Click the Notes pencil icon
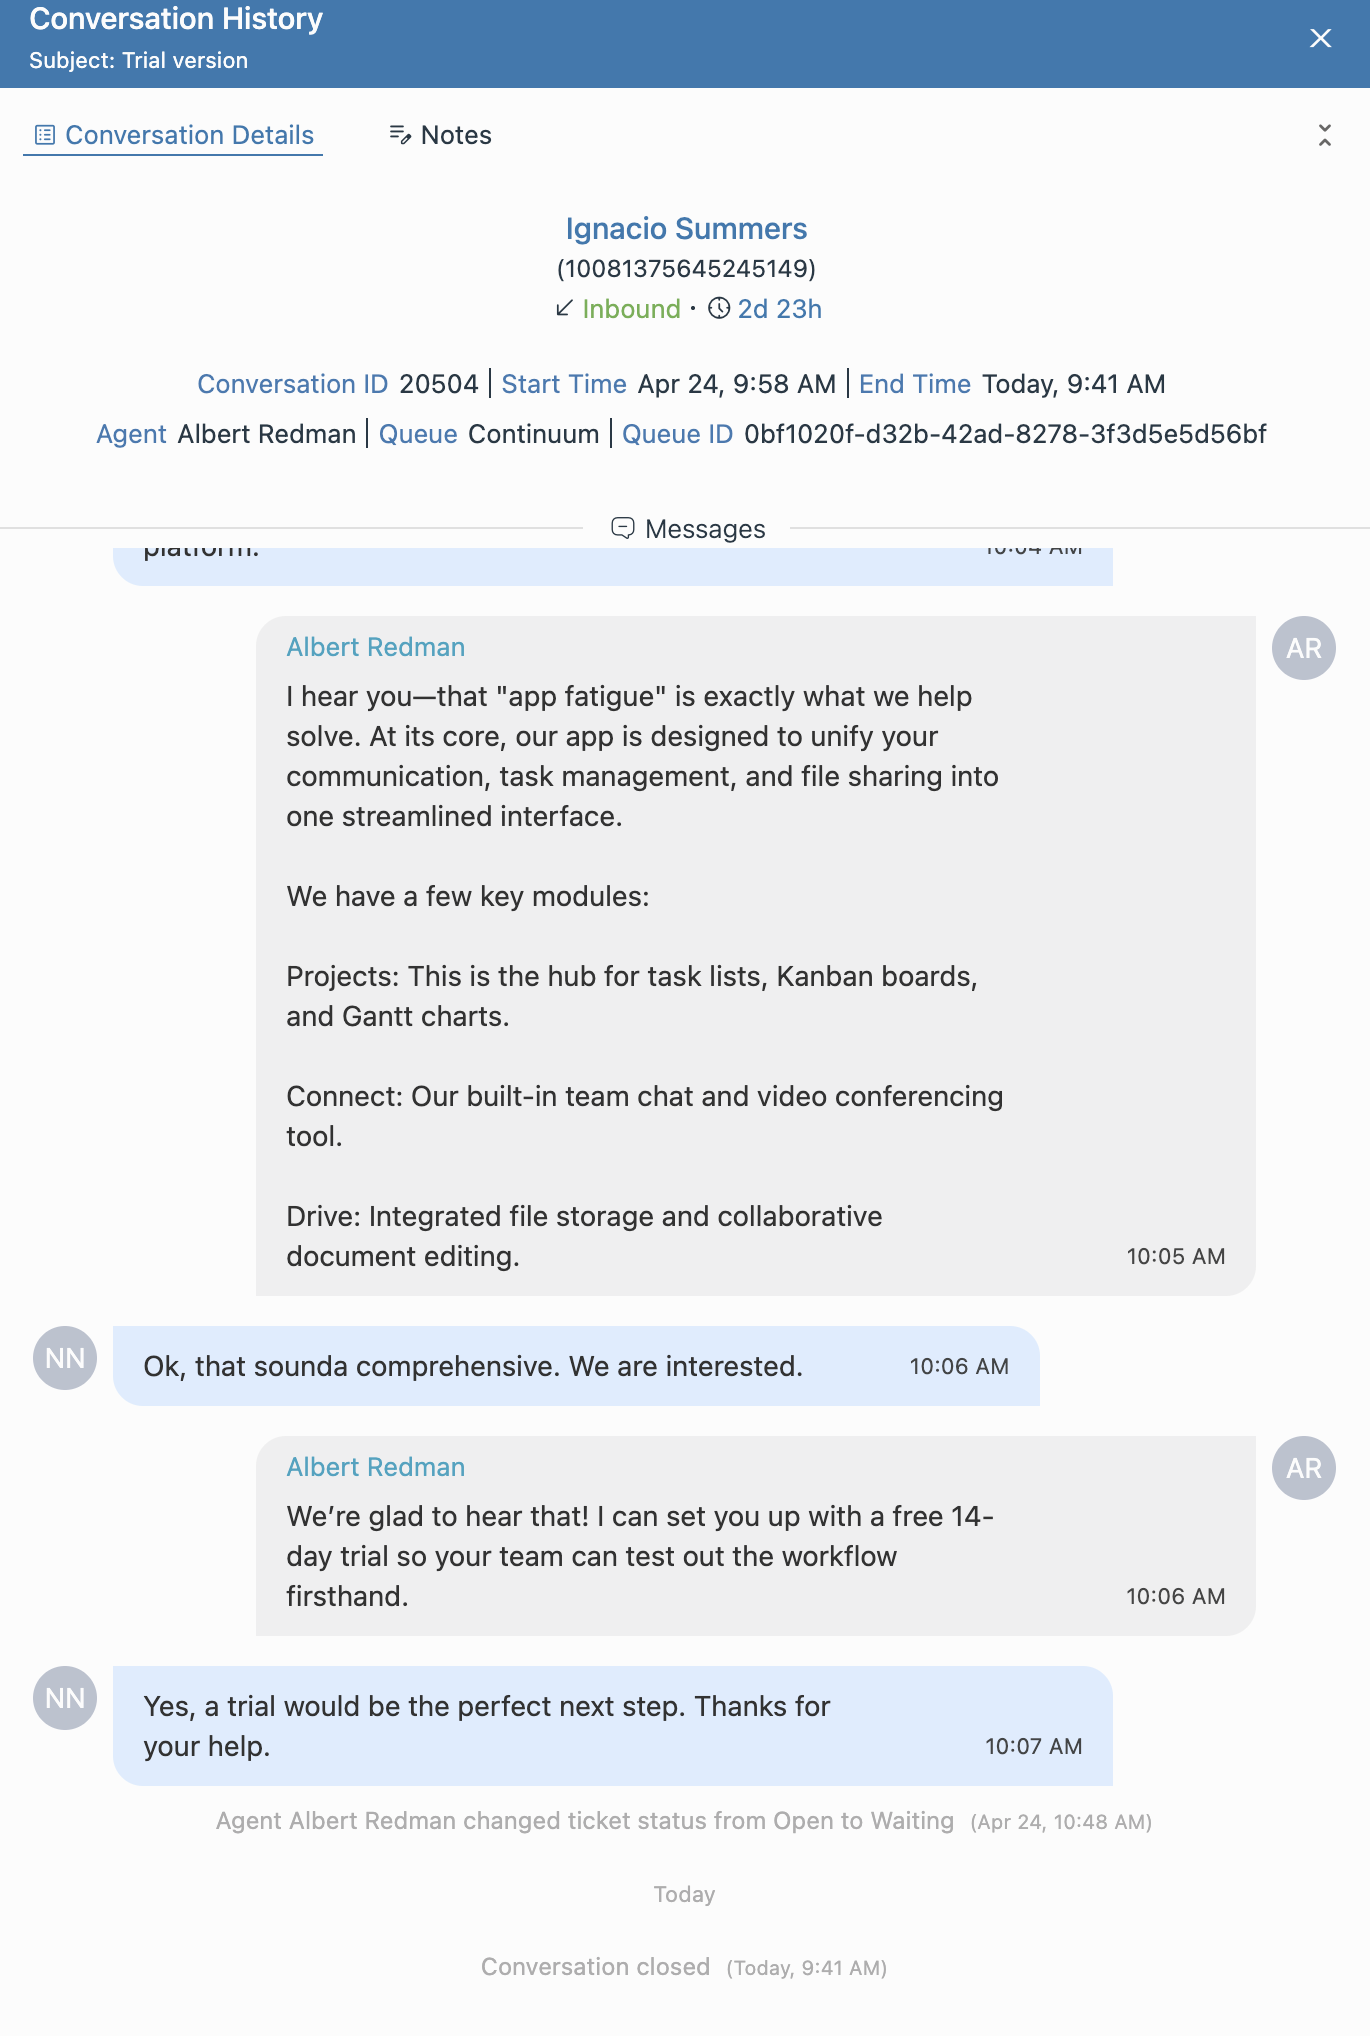The width and height of the screenshot is (1370, 2036). click(399, 134)
